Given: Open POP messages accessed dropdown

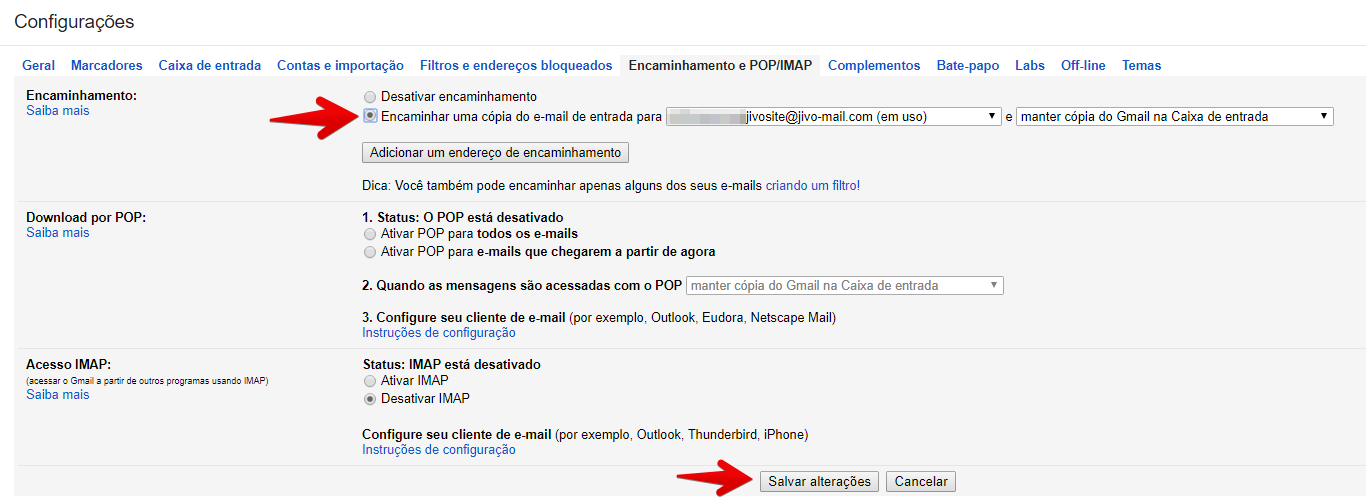Looking at the screenshot, I should (845, 286).
